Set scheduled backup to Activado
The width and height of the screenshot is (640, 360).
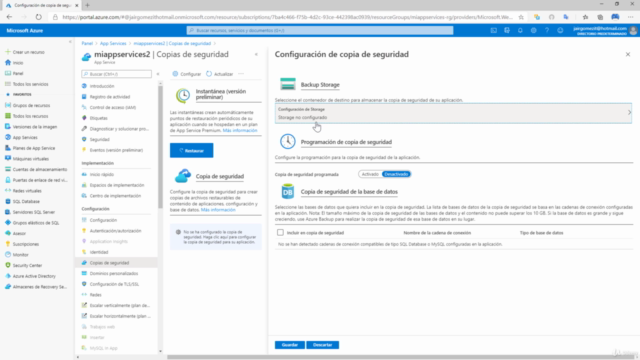click(370, 174)
